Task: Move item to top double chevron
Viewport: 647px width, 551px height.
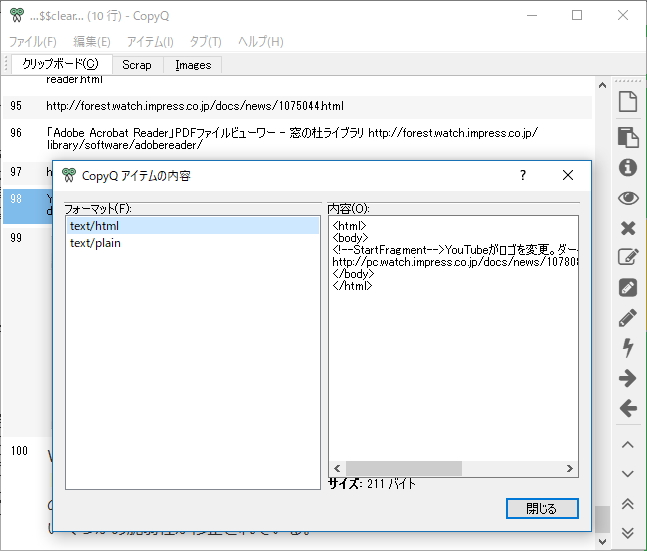Action: point(628,504)
